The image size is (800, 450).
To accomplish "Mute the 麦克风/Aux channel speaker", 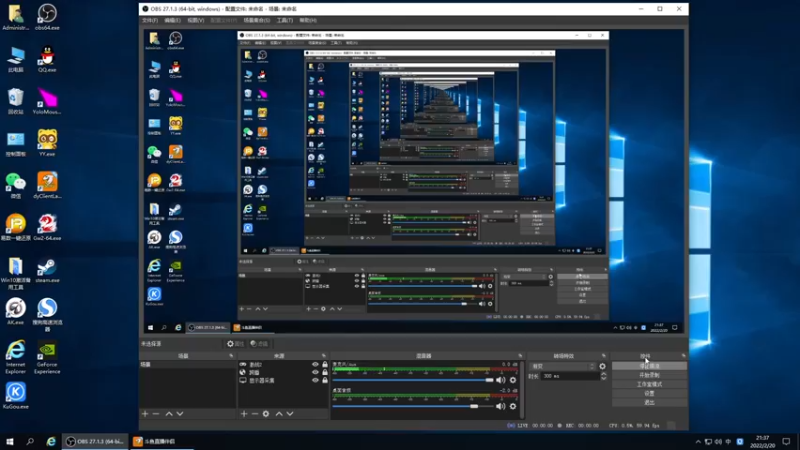I will coord(501,380).
